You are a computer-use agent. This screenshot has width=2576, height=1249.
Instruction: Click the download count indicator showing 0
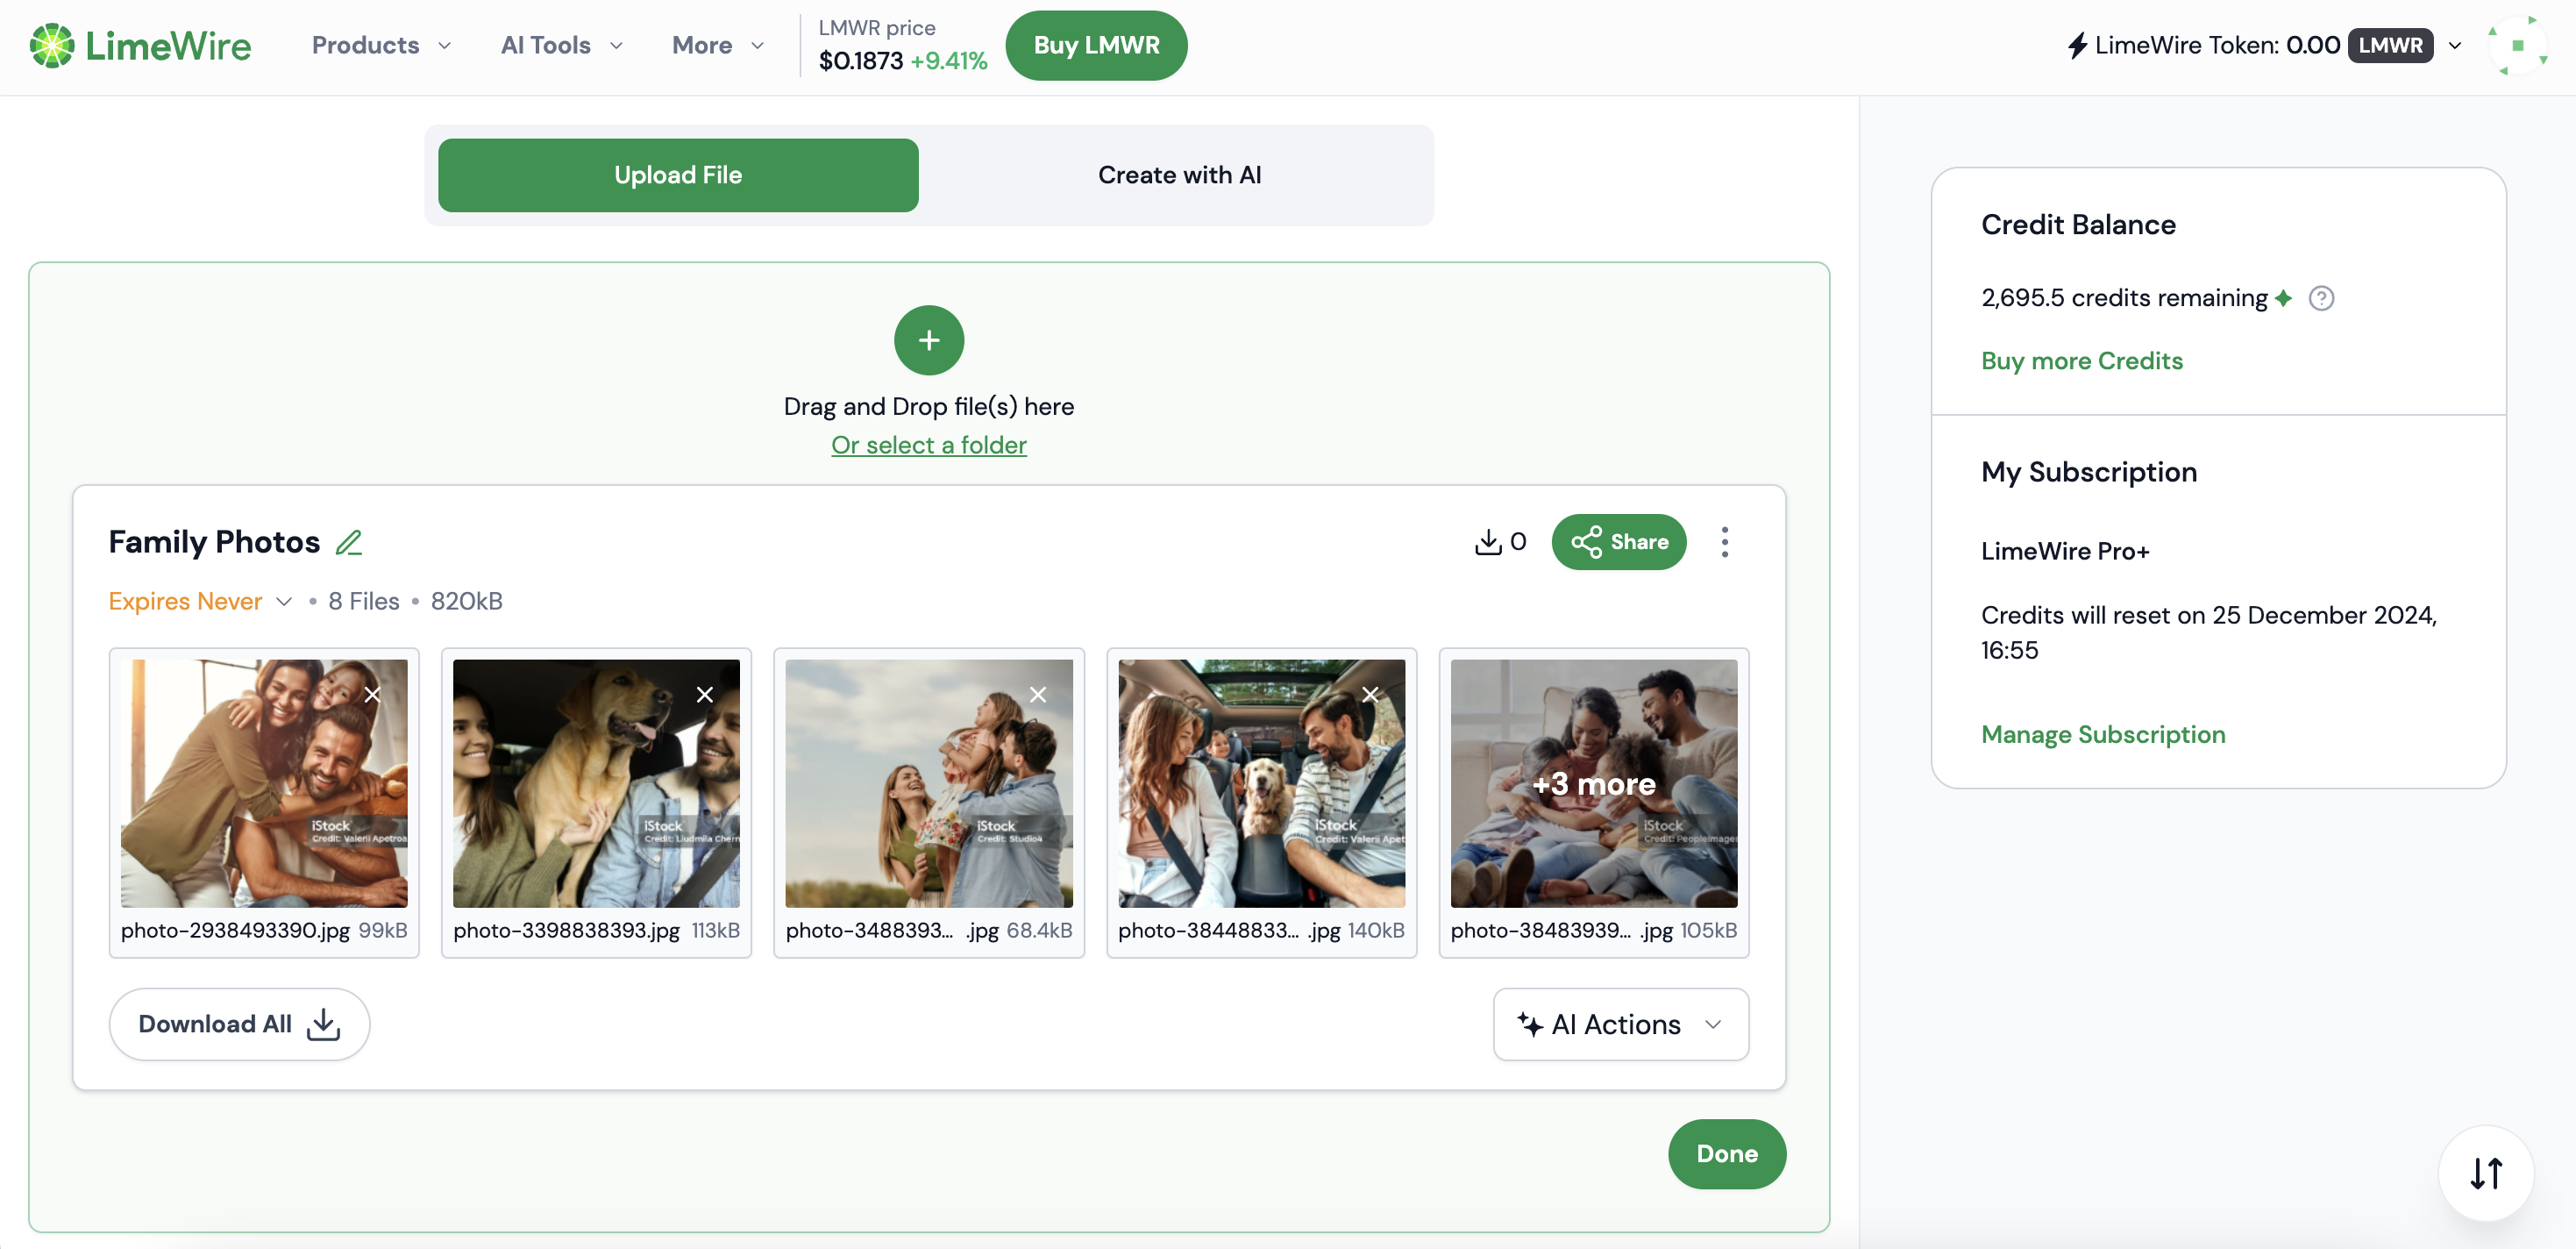click(x=1499, y=541)
